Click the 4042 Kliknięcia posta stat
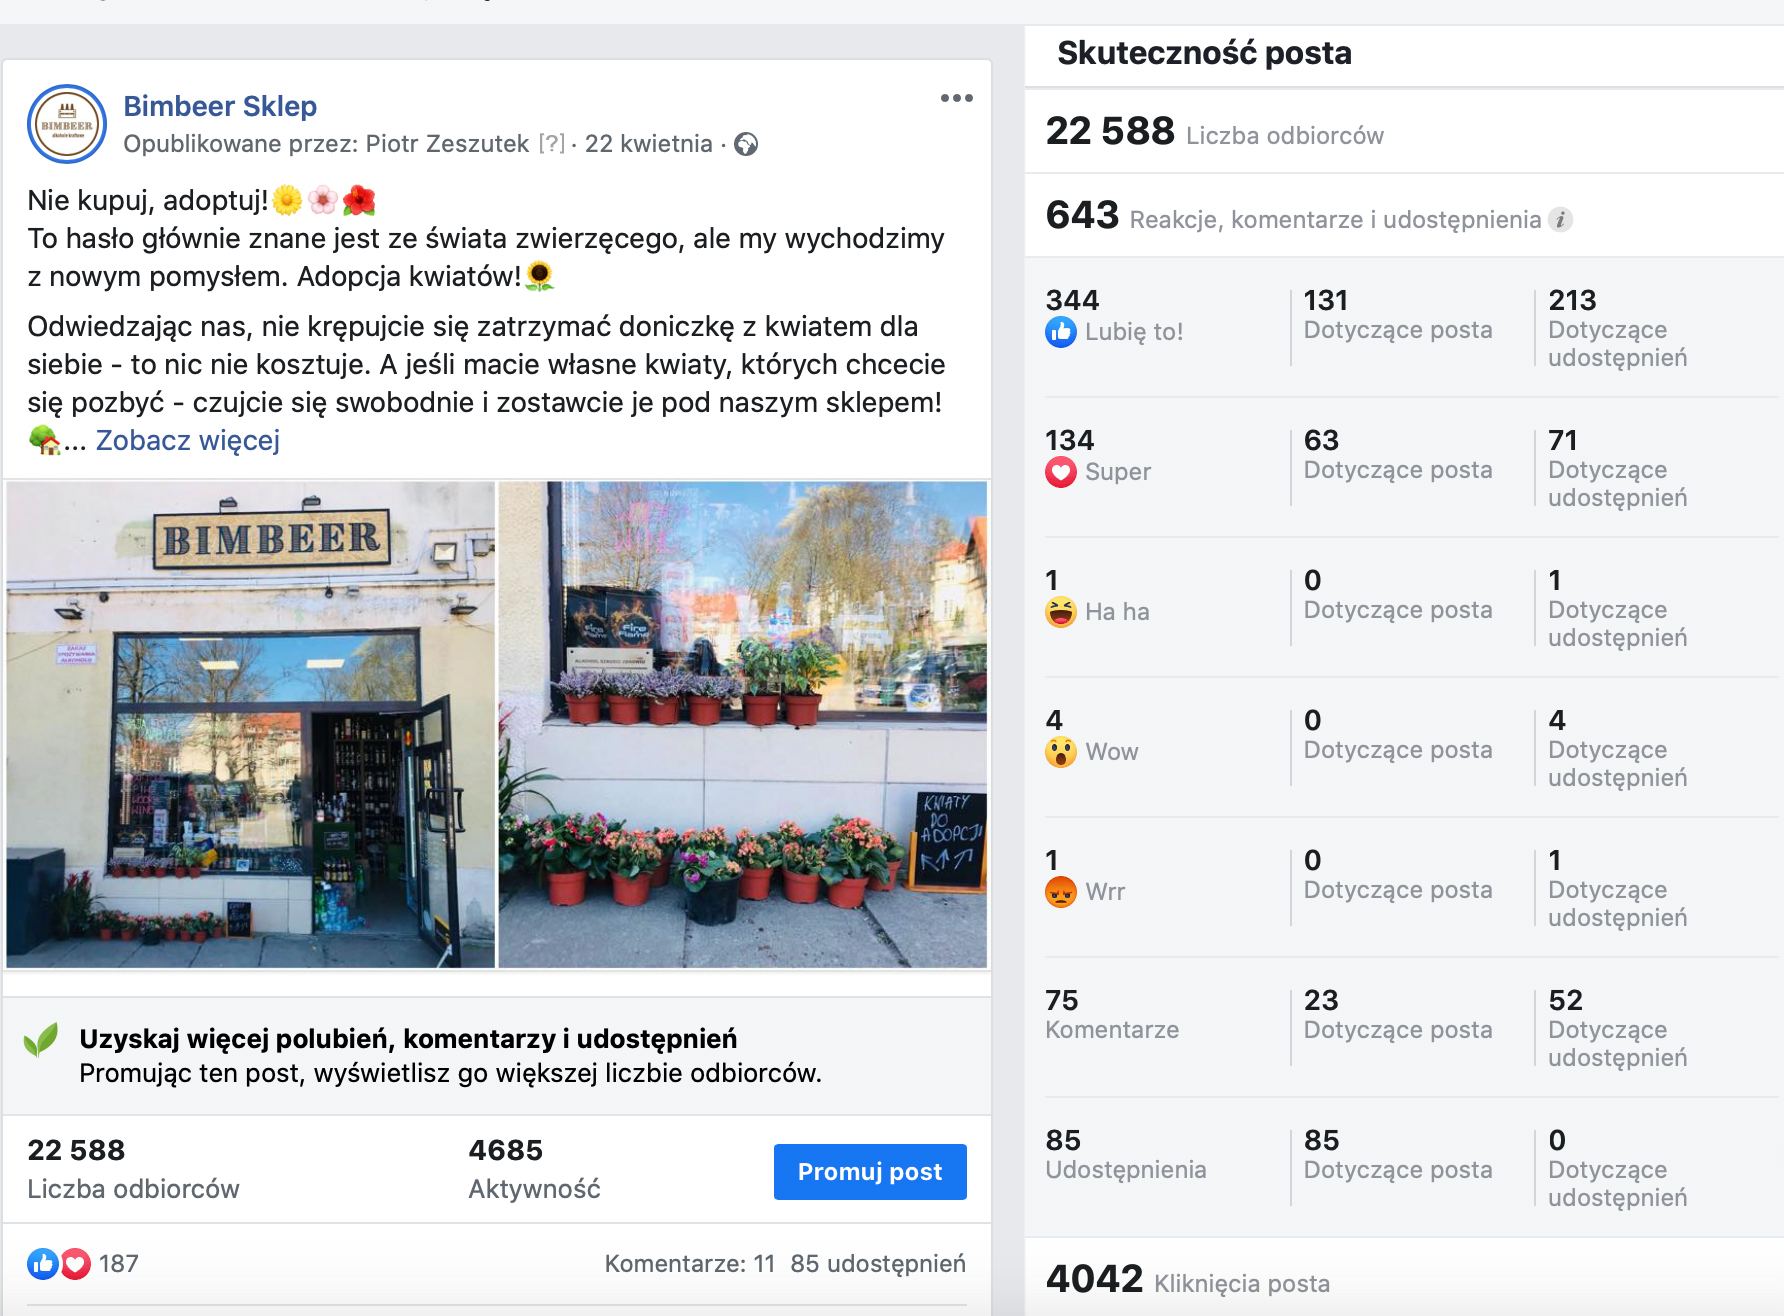1784x1316 pixels. click(x=1188, y=1279)
